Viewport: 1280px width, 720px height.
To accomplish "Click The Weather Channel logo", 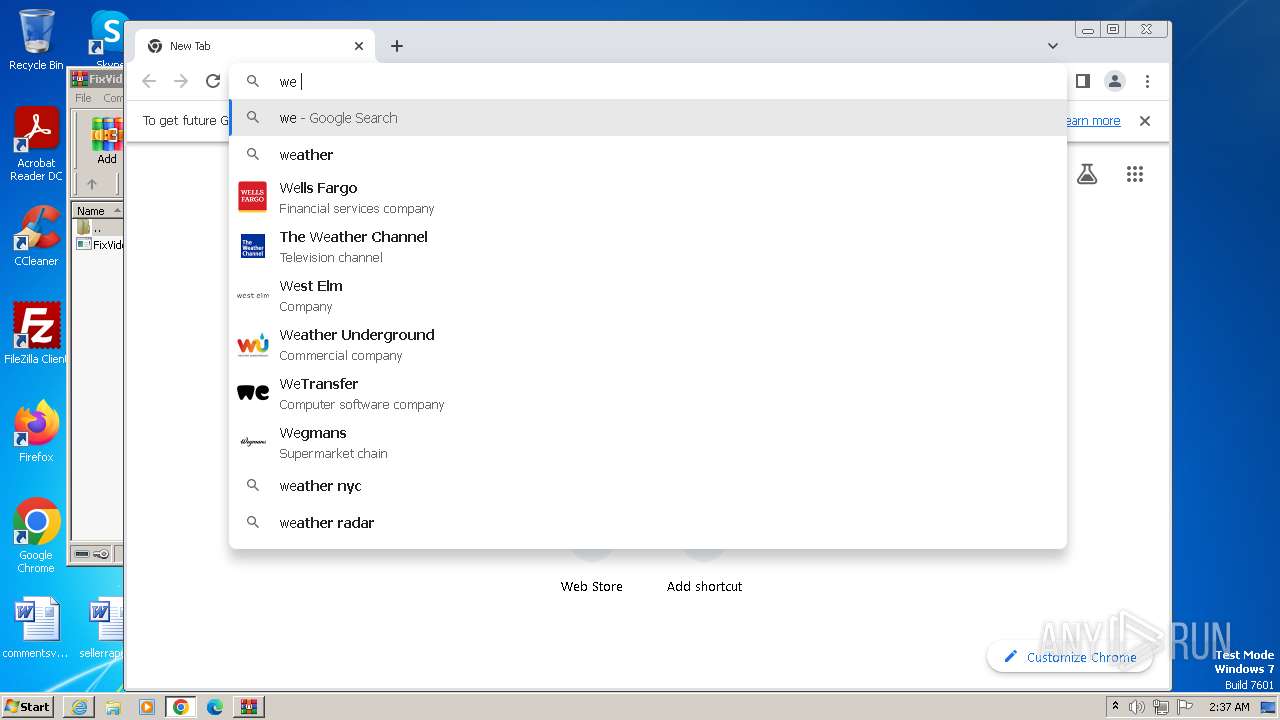I will point(253,246).
